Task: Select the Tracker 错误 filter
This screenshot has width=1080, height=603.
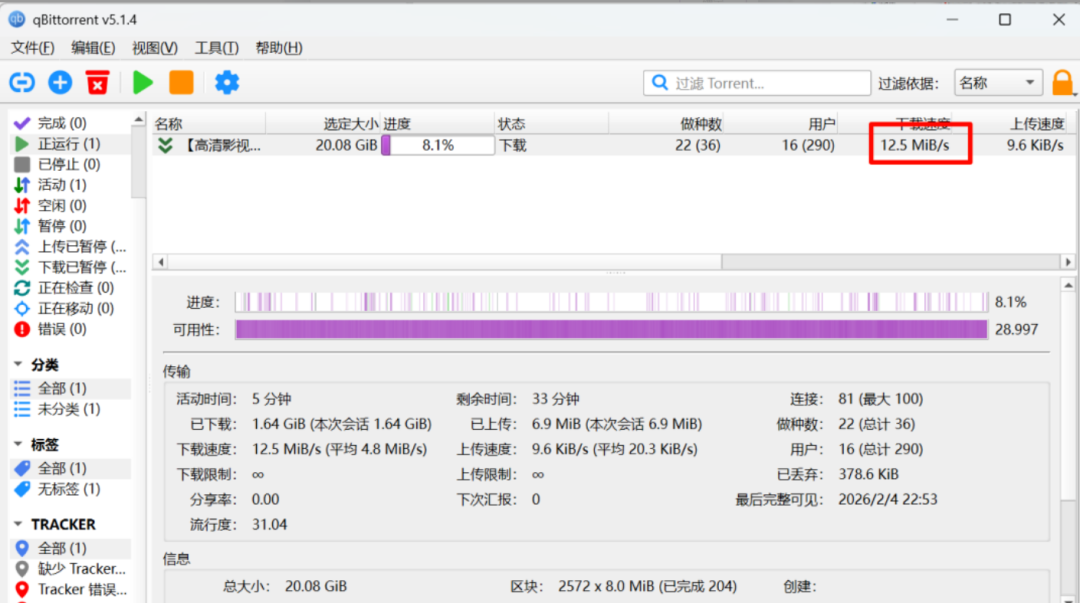Action: click(x=70, y=589)
